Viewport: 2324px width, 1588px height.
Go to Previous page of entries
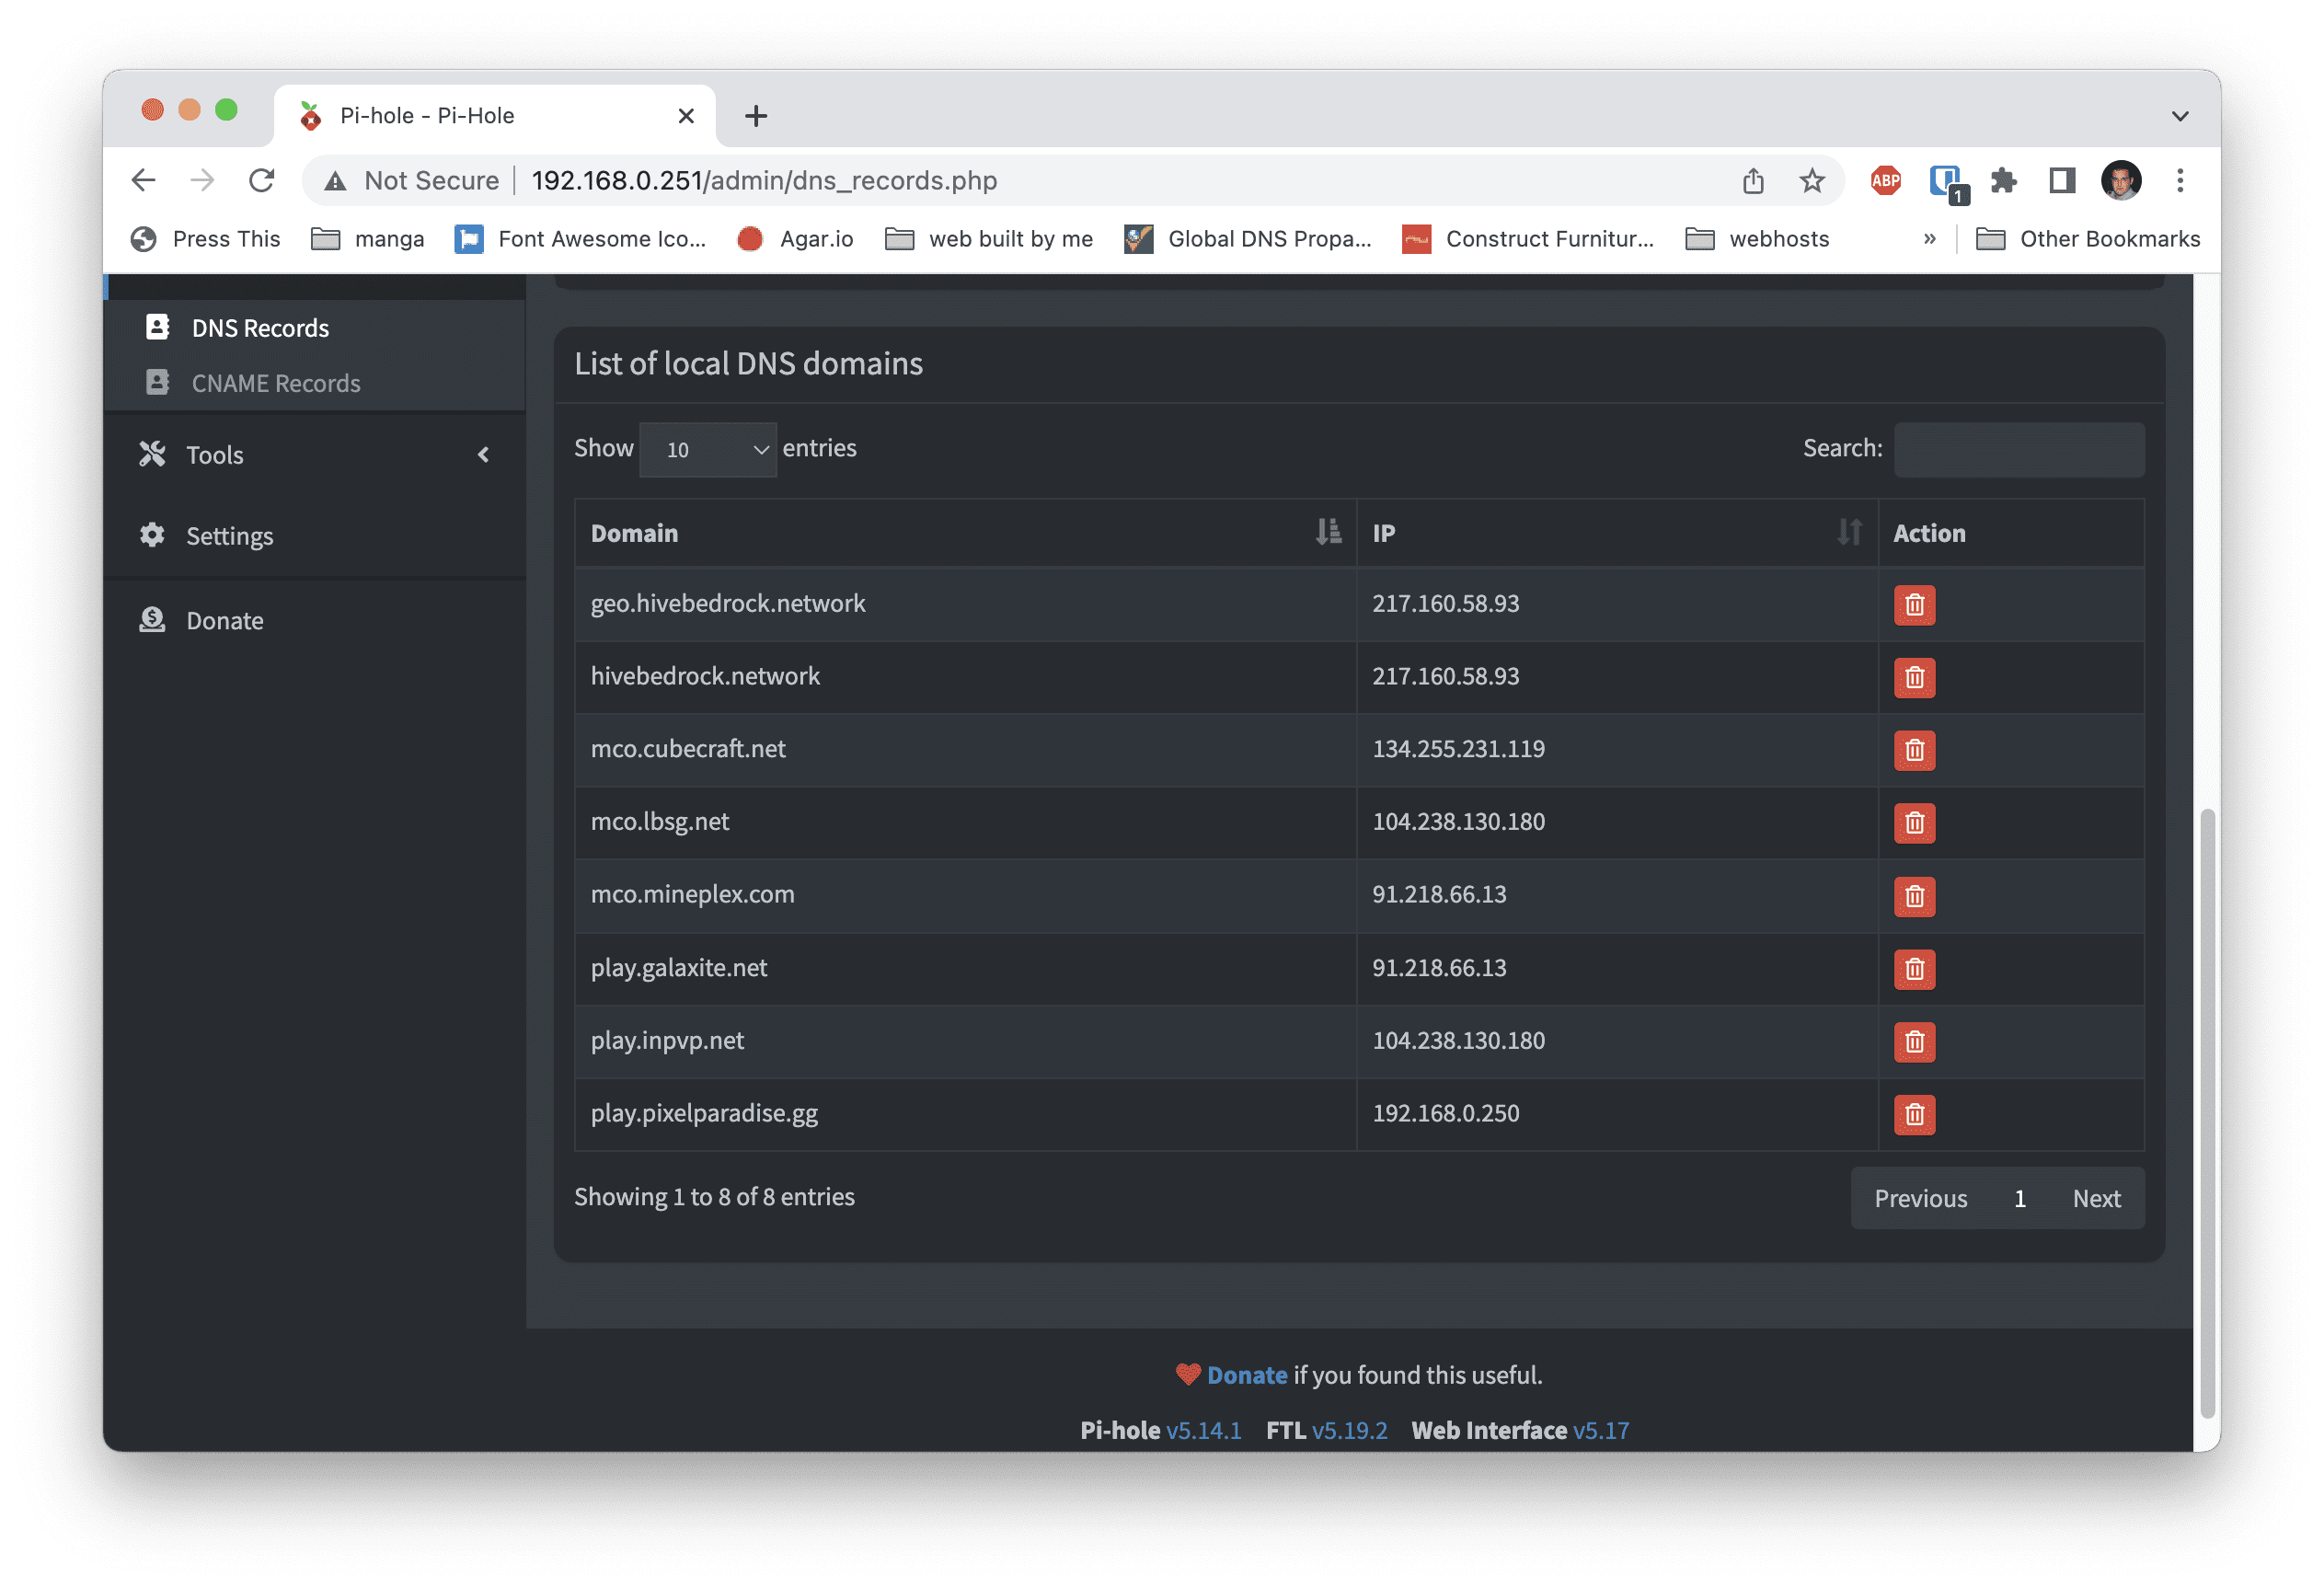pyautogui.click(x=1920, y=1198)
